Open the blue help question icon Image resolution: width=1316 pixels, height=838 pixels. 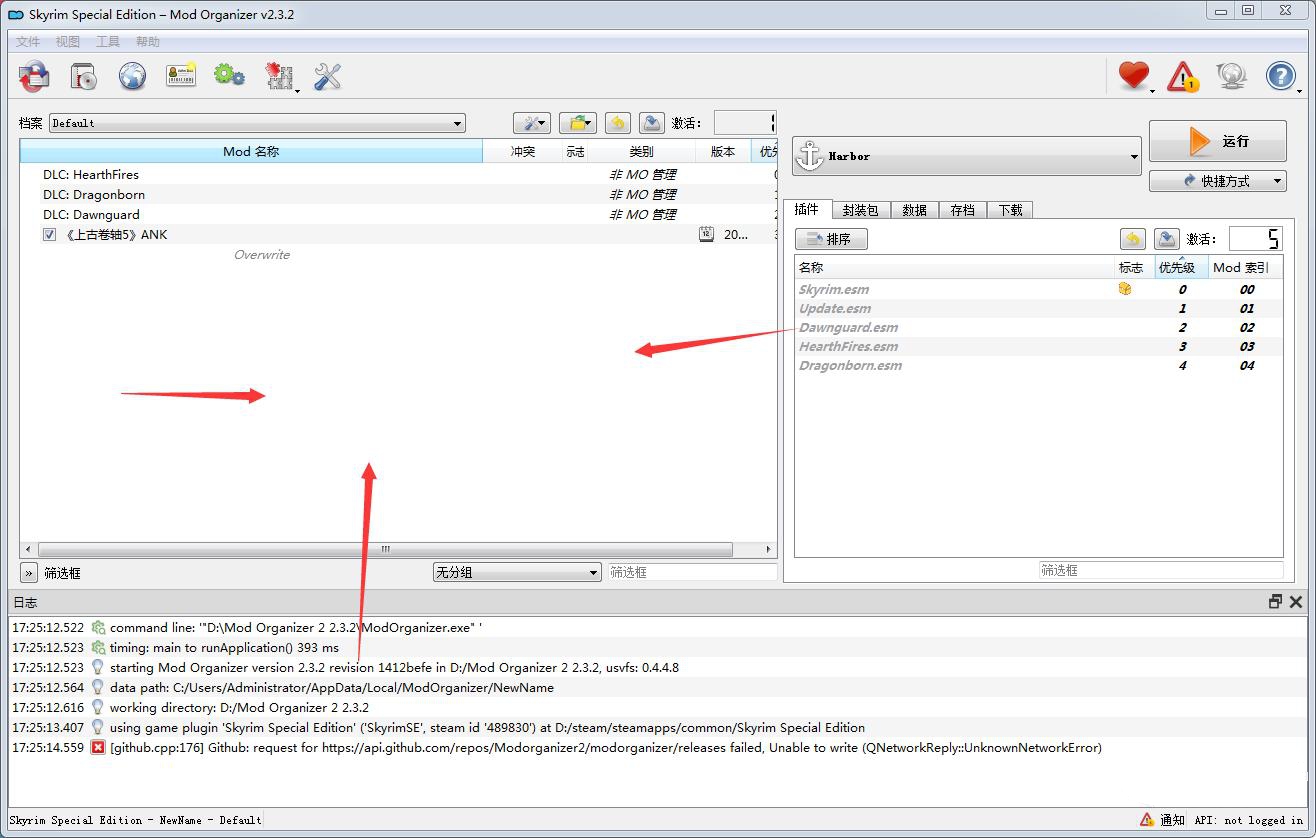pyautogui.click(x=1281, y=76)
